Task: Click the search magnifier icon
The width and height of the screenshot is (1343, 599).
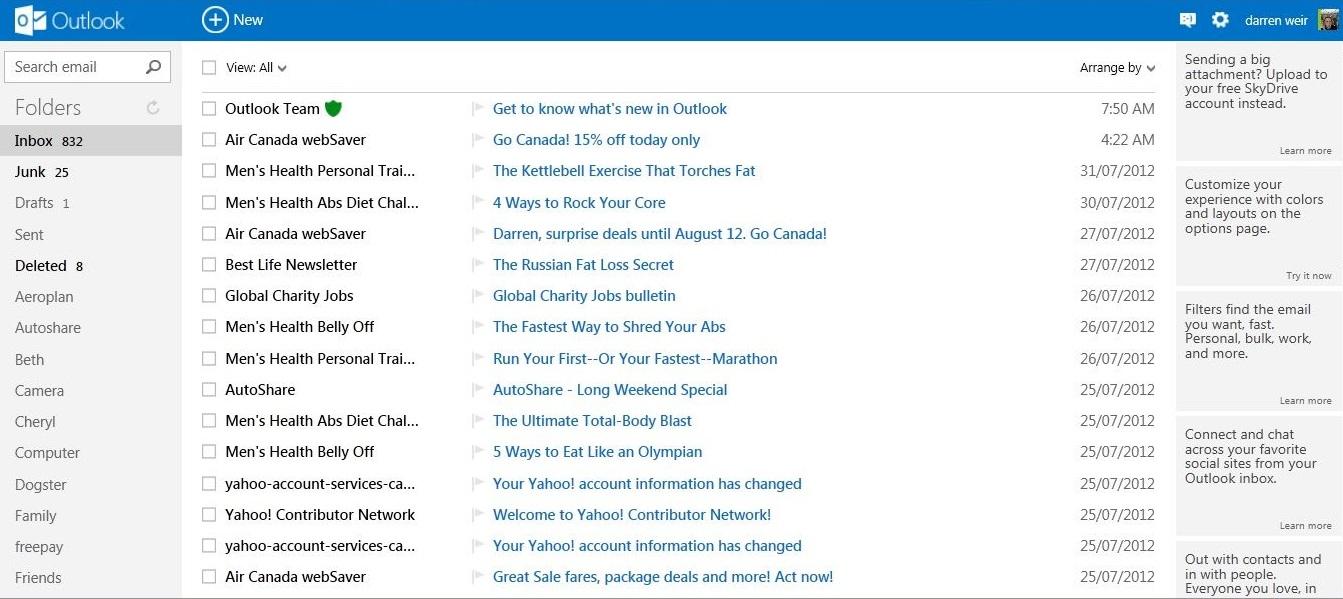Action: pos(153,67)
